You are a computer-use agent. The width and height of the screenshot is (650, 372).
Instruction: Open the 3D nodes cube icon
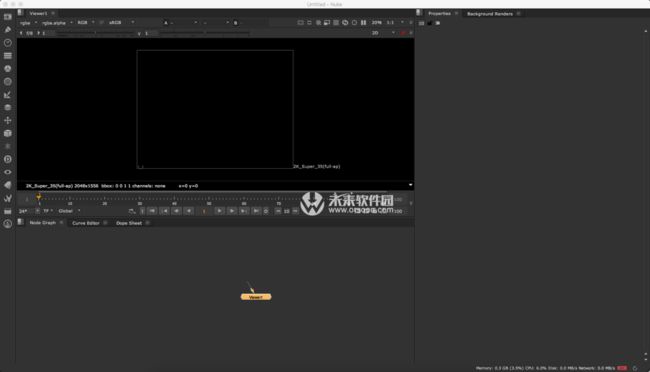[x=7, y=133]
